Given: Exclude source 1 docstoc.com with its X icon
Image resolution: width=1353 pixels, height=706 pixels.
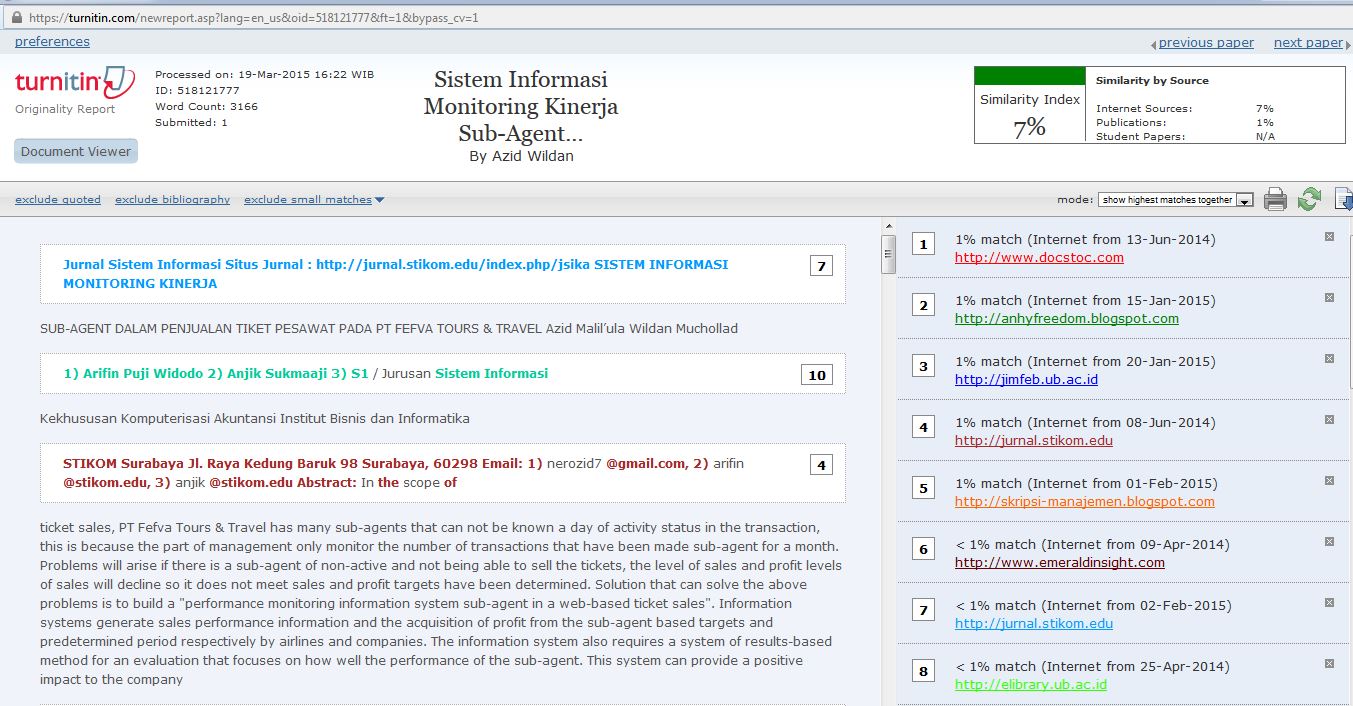Looking at the screenshot, I should click(1329, 237).
